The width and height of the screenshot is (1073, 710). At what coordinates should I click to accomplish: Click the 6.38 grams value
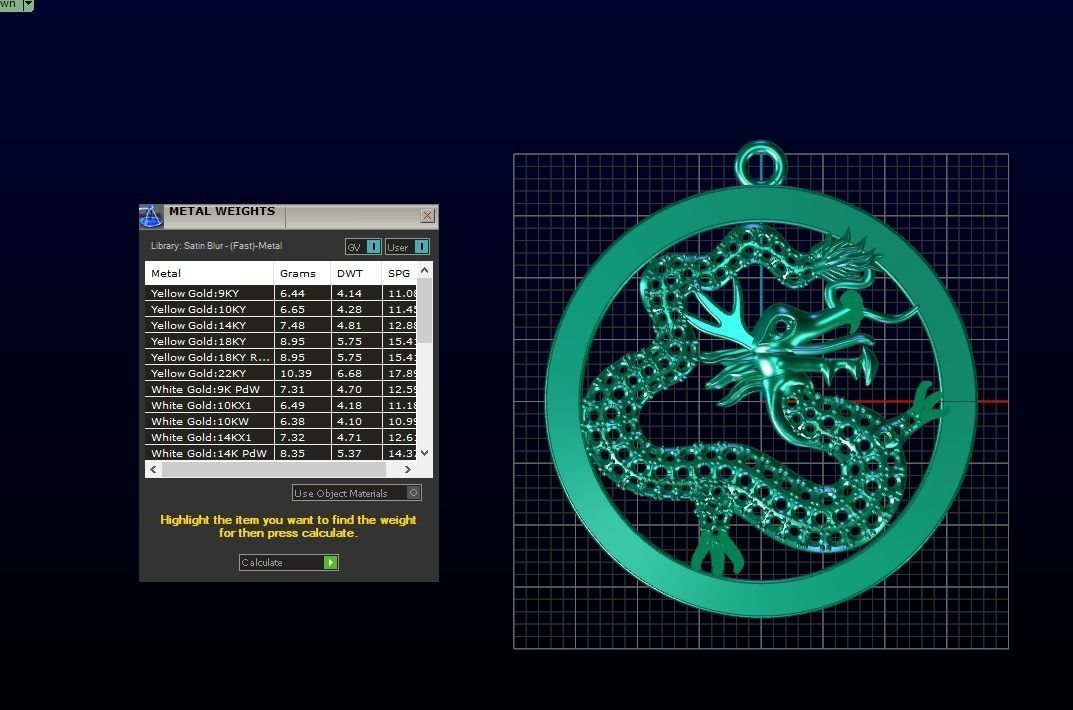click(292, 421)
